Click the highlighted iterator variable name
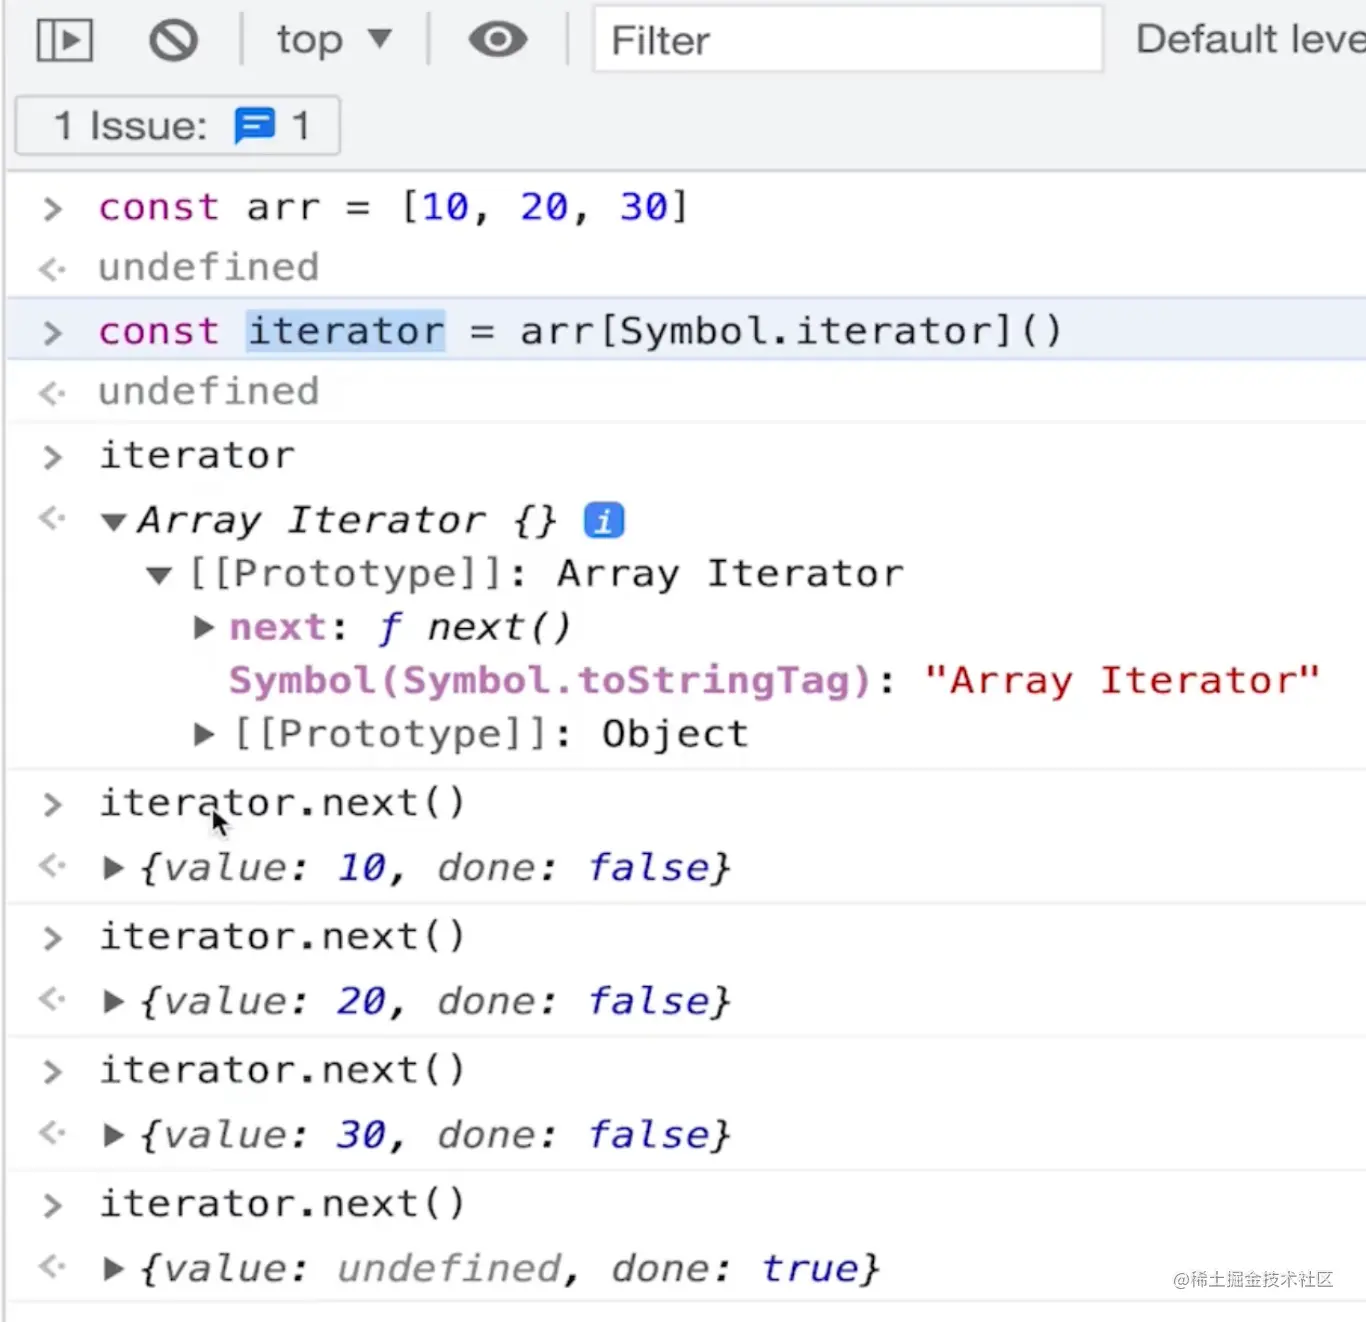 (346, 331)
